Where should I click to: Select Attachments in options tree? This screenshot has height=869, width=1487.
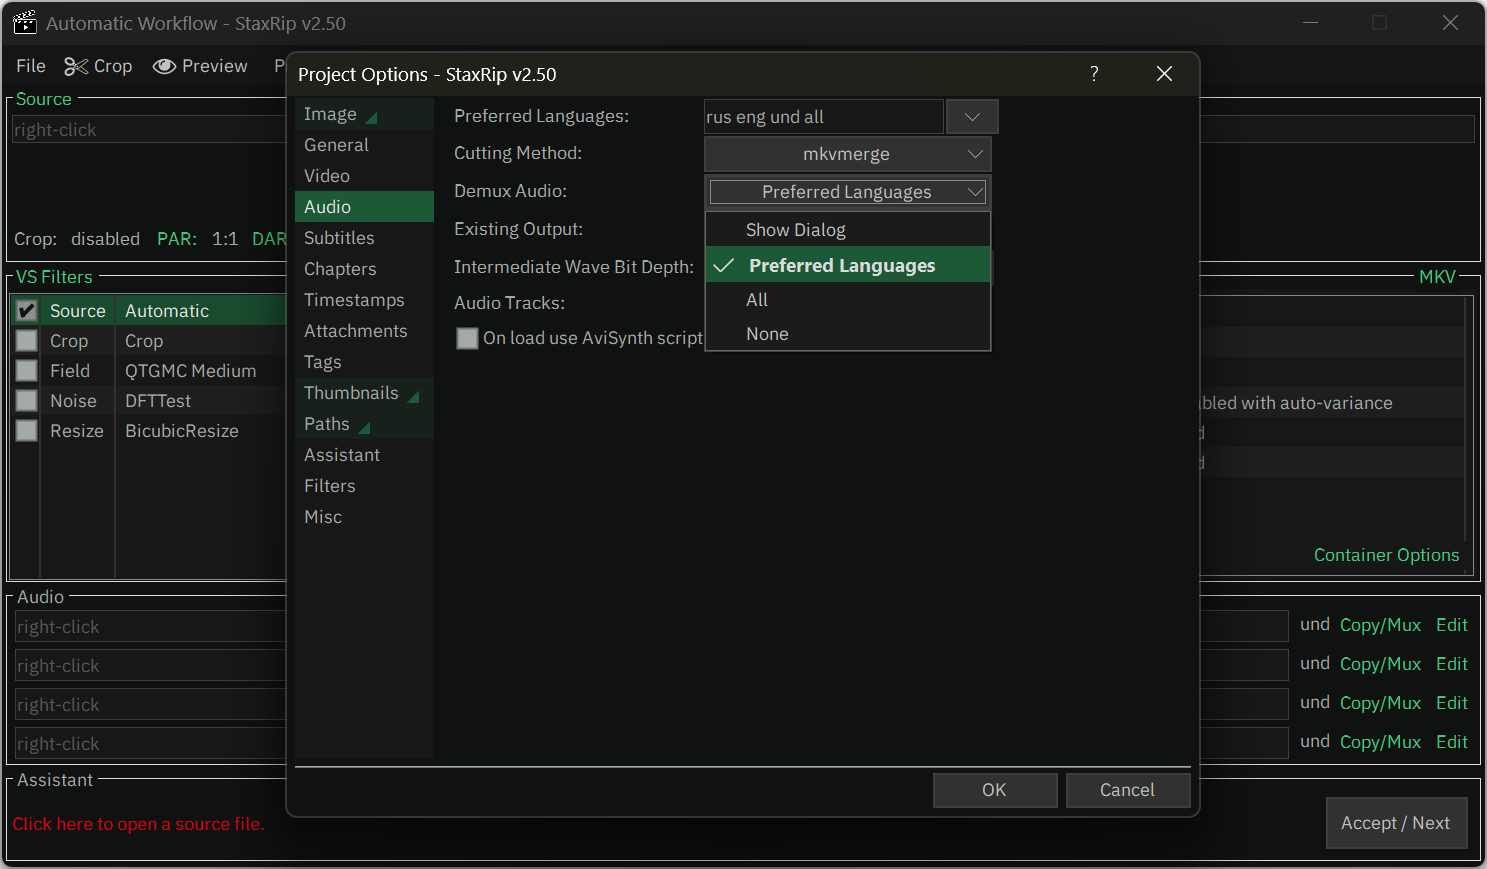(x=364, y=331)
